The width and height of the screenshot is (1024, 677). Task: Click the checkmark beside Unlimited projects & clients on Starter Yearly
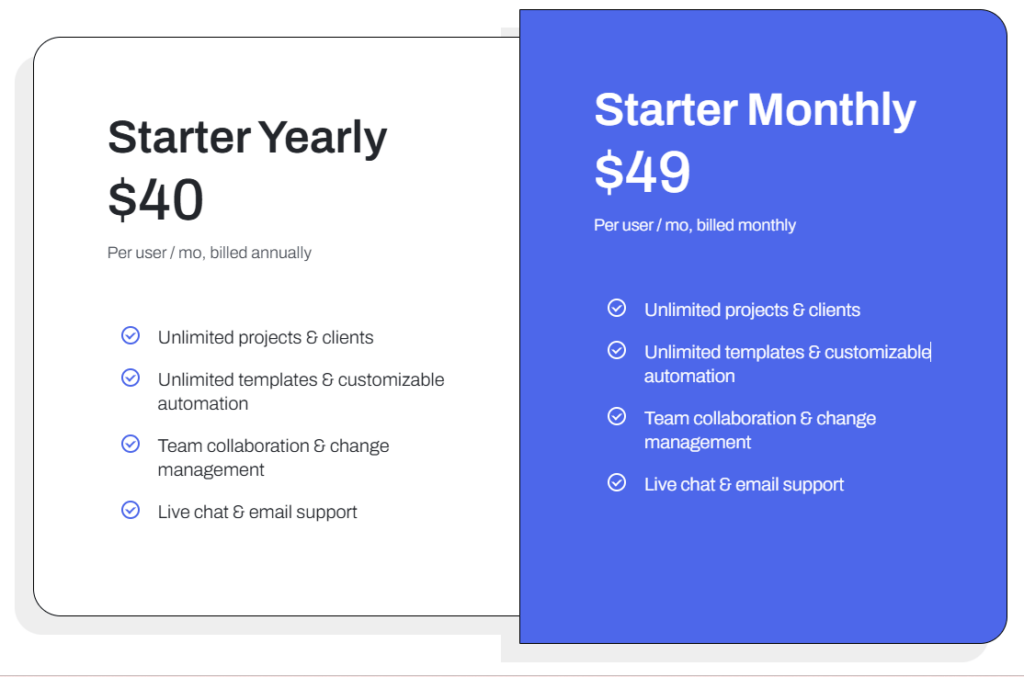pos(130,336)
